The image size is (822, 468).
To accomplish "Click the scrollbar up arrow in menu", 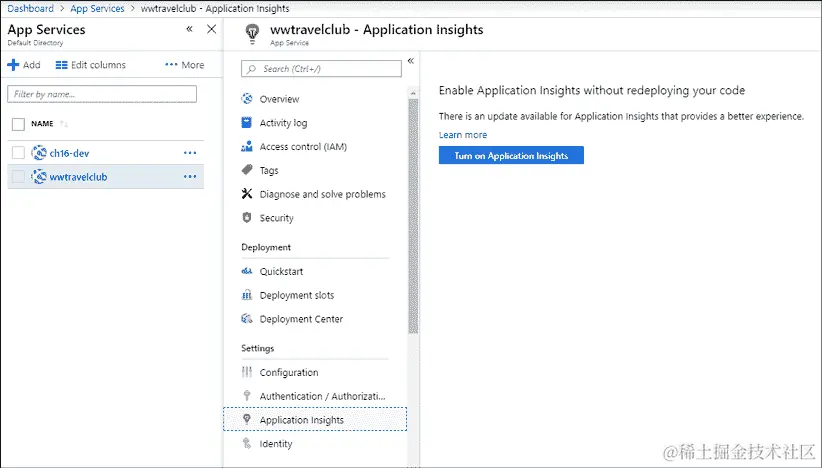I will (413, 93).
